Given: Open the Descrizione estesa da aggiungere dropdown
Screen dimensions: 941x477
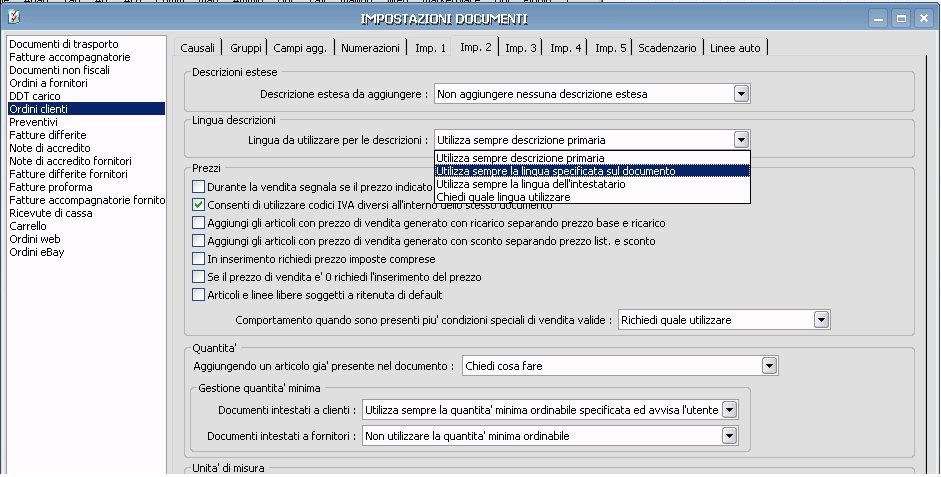Looking at the screenshot, I should (x=741, y=94).
